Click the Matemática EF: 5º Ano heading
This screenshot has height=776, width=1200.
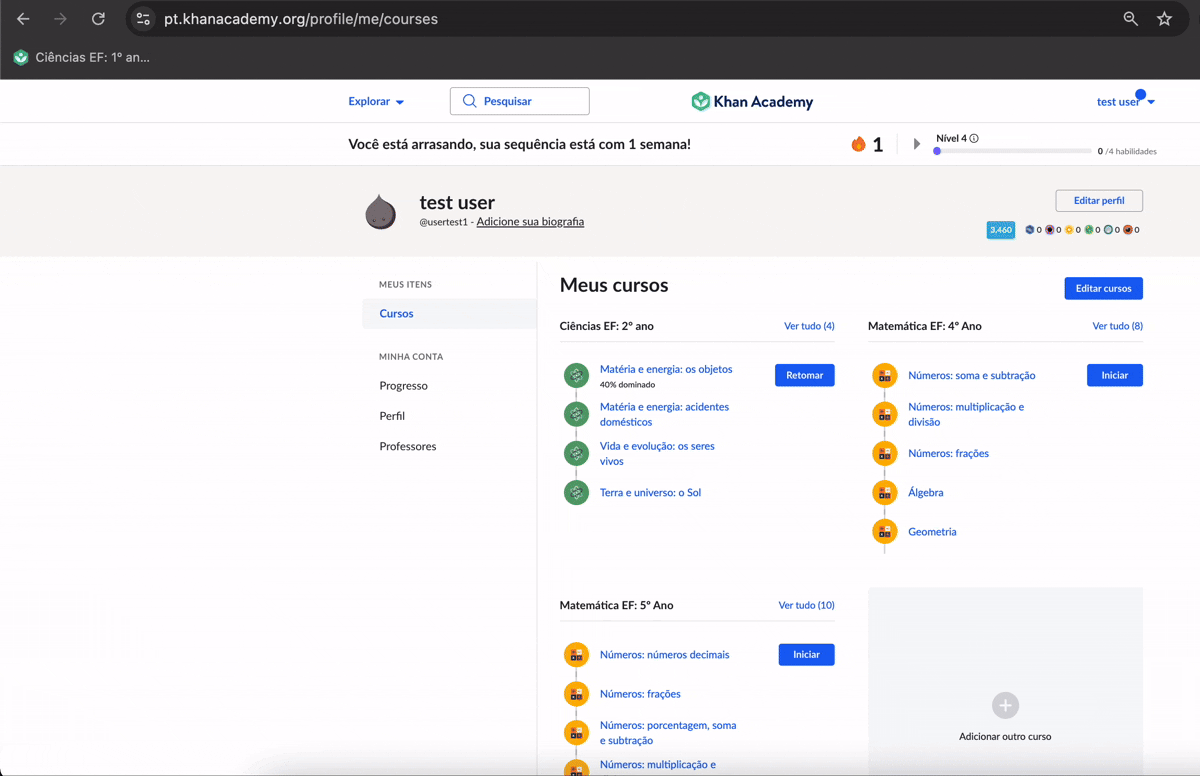click(617, 605)
